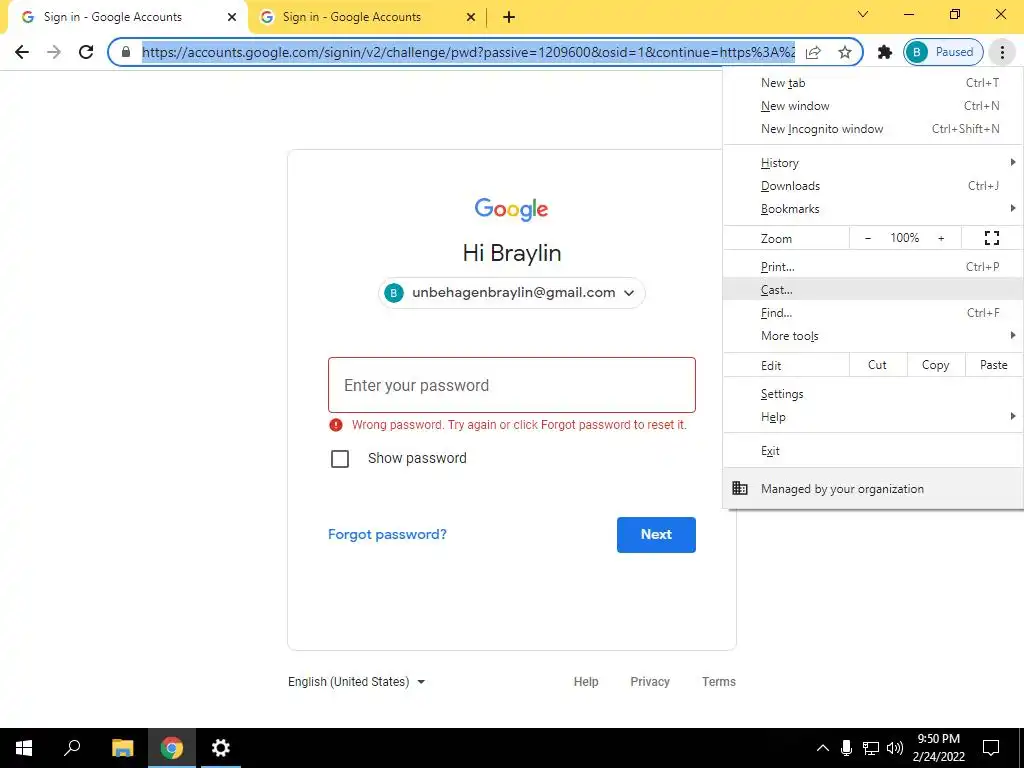Viewport: 1024px width, 768px height.
Task: Click the Help footer link
Action: (x=586, y=682)
